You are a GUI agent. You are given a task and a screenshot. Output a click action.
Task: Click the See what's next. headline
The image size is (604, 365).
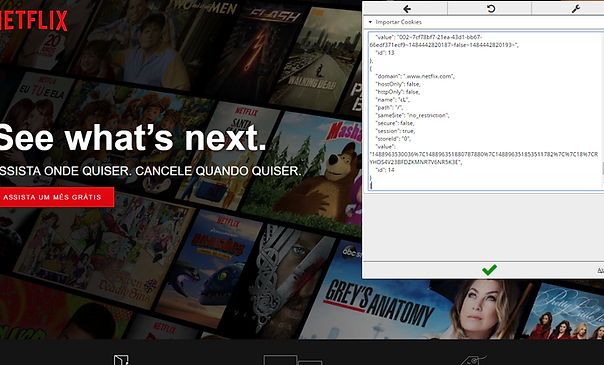(132, 138)
